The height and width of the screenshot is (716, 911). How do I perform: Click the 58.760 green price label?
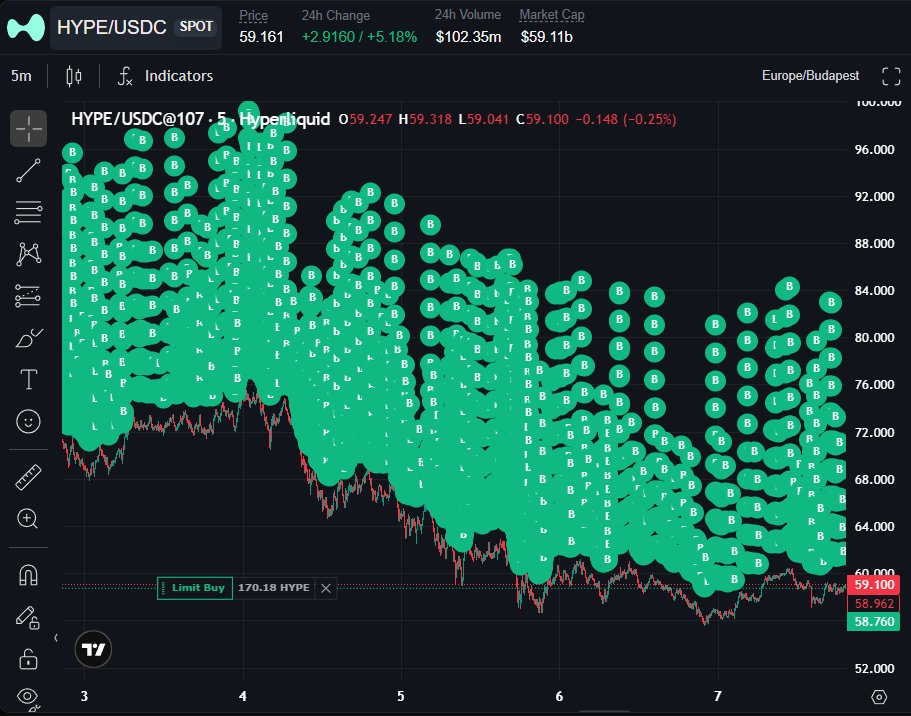pyautogui.click(x=874, y=622)
